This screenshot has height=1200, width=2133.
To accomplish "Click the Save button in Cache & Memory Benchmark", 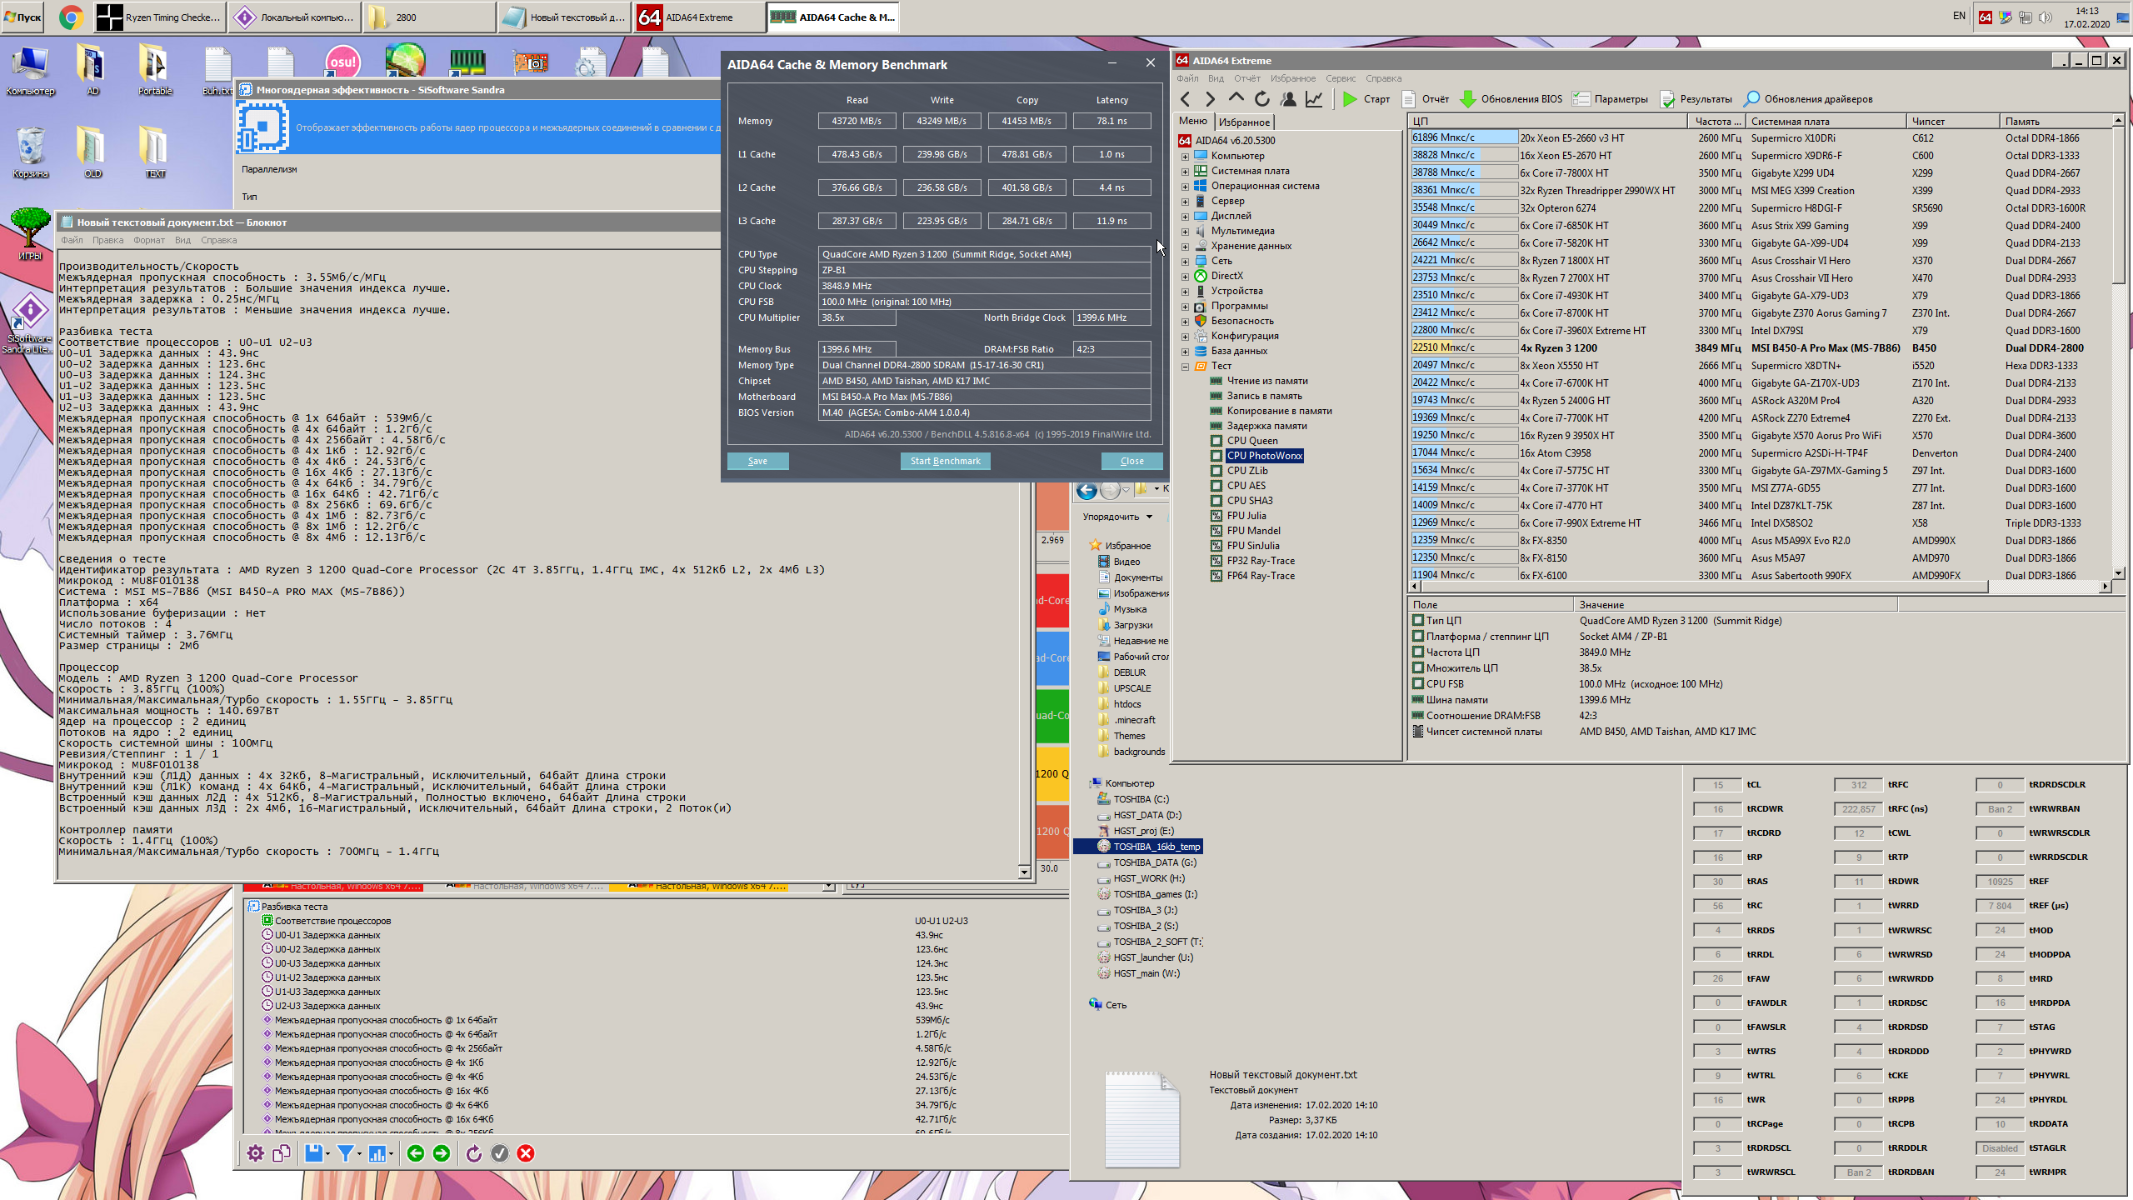I will pos(757,461).
